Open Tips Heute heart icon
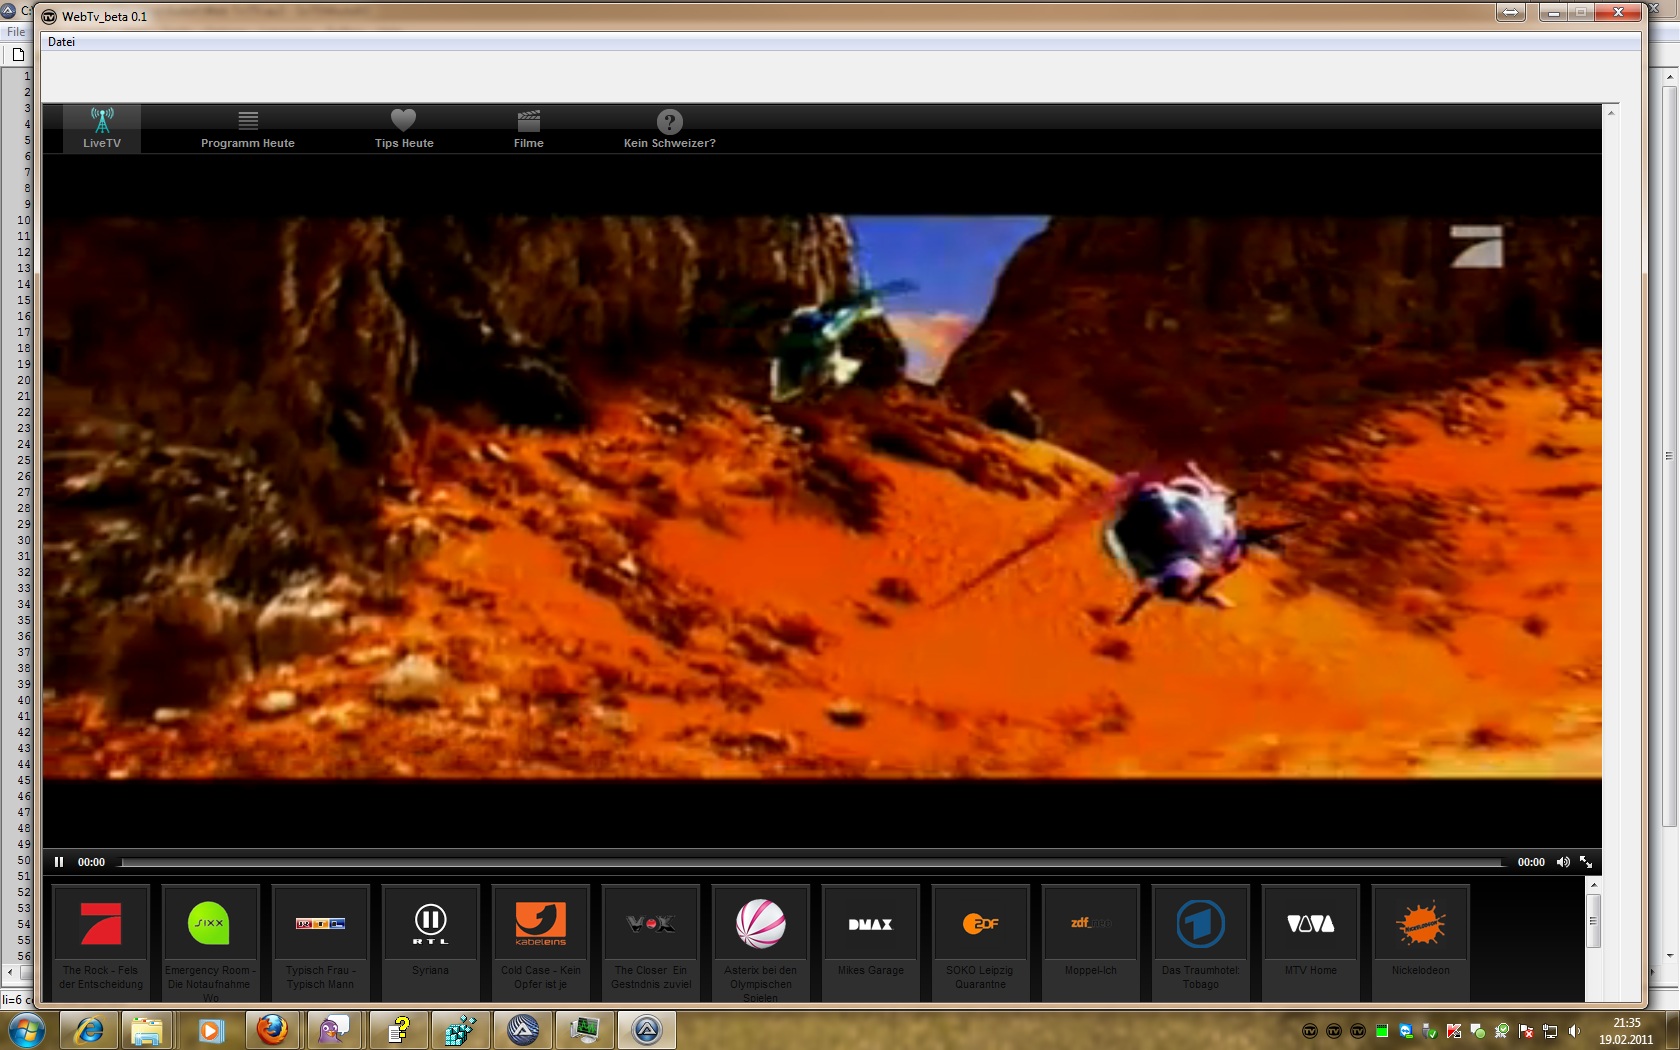The height and width of the screenshot is (1050, 1680). [403, 128]
